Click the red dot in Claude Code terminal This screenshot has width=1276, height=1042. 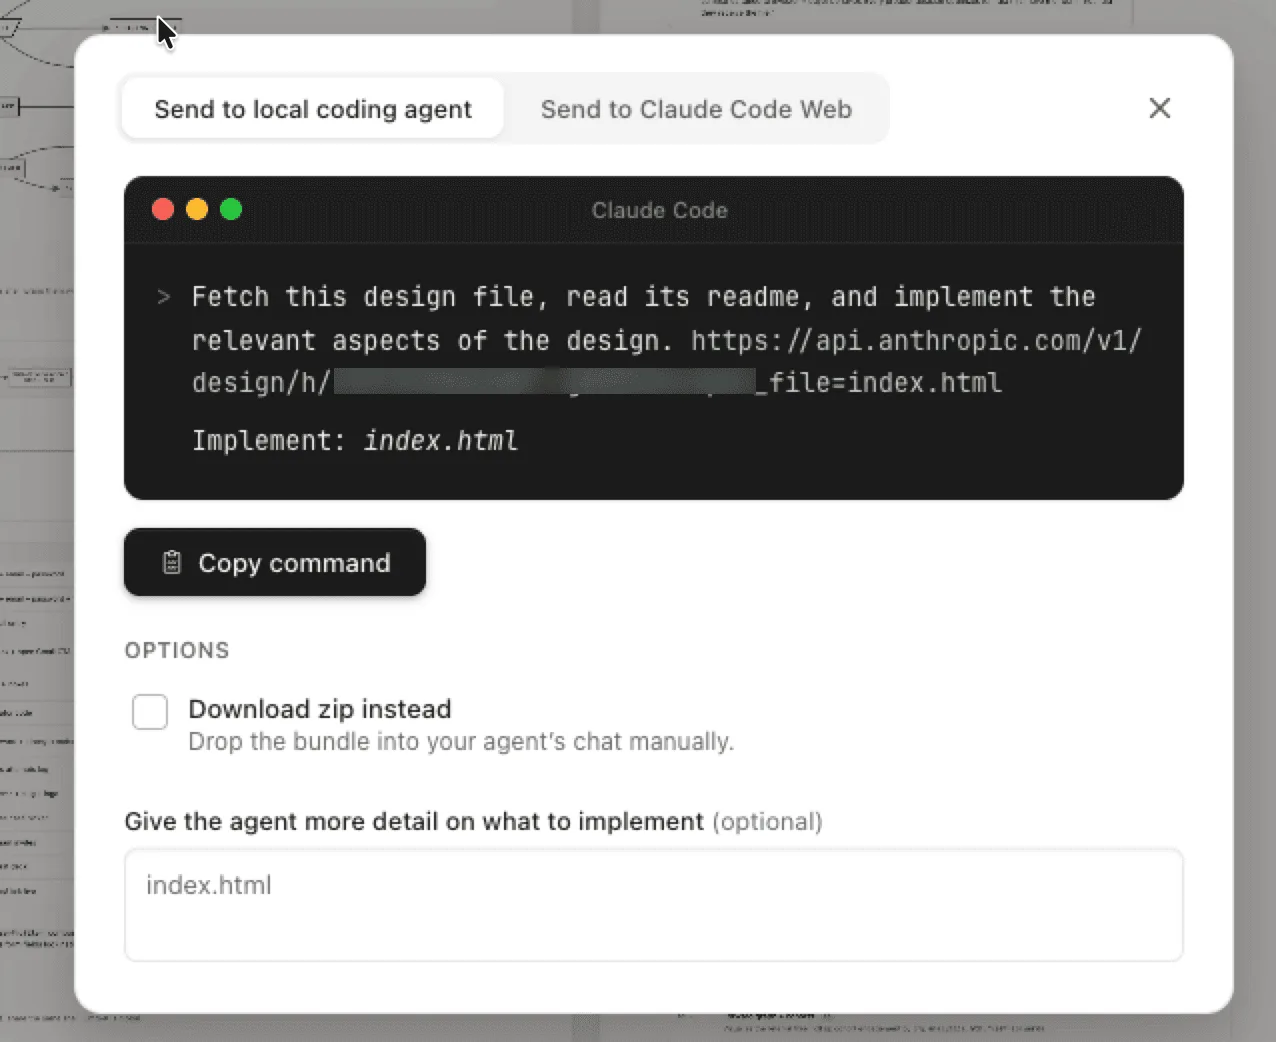click(x=163, y=209)
